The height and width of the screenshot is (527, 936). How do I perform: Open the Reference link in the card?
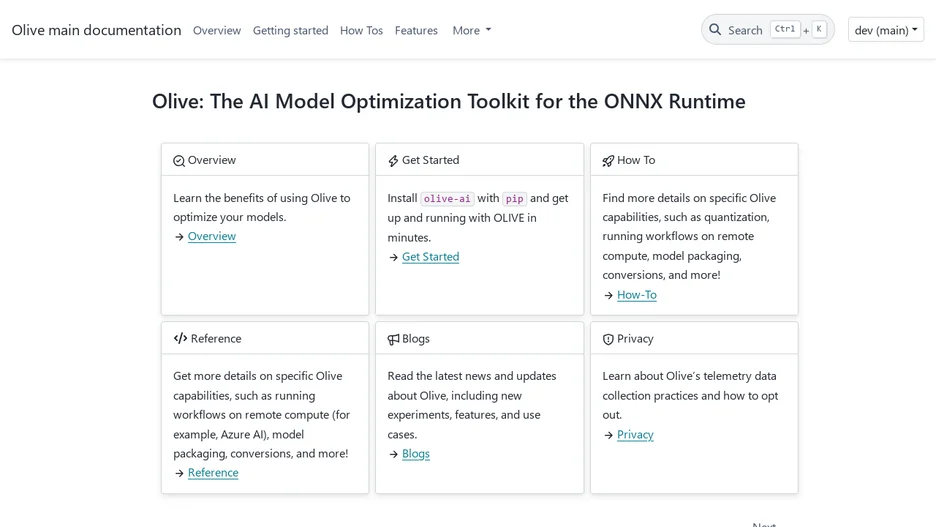click(213, 473)
